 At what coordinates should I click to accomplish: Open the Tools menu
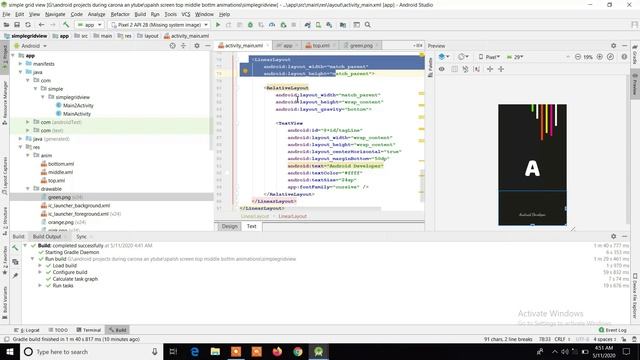[x=171, y=14]
